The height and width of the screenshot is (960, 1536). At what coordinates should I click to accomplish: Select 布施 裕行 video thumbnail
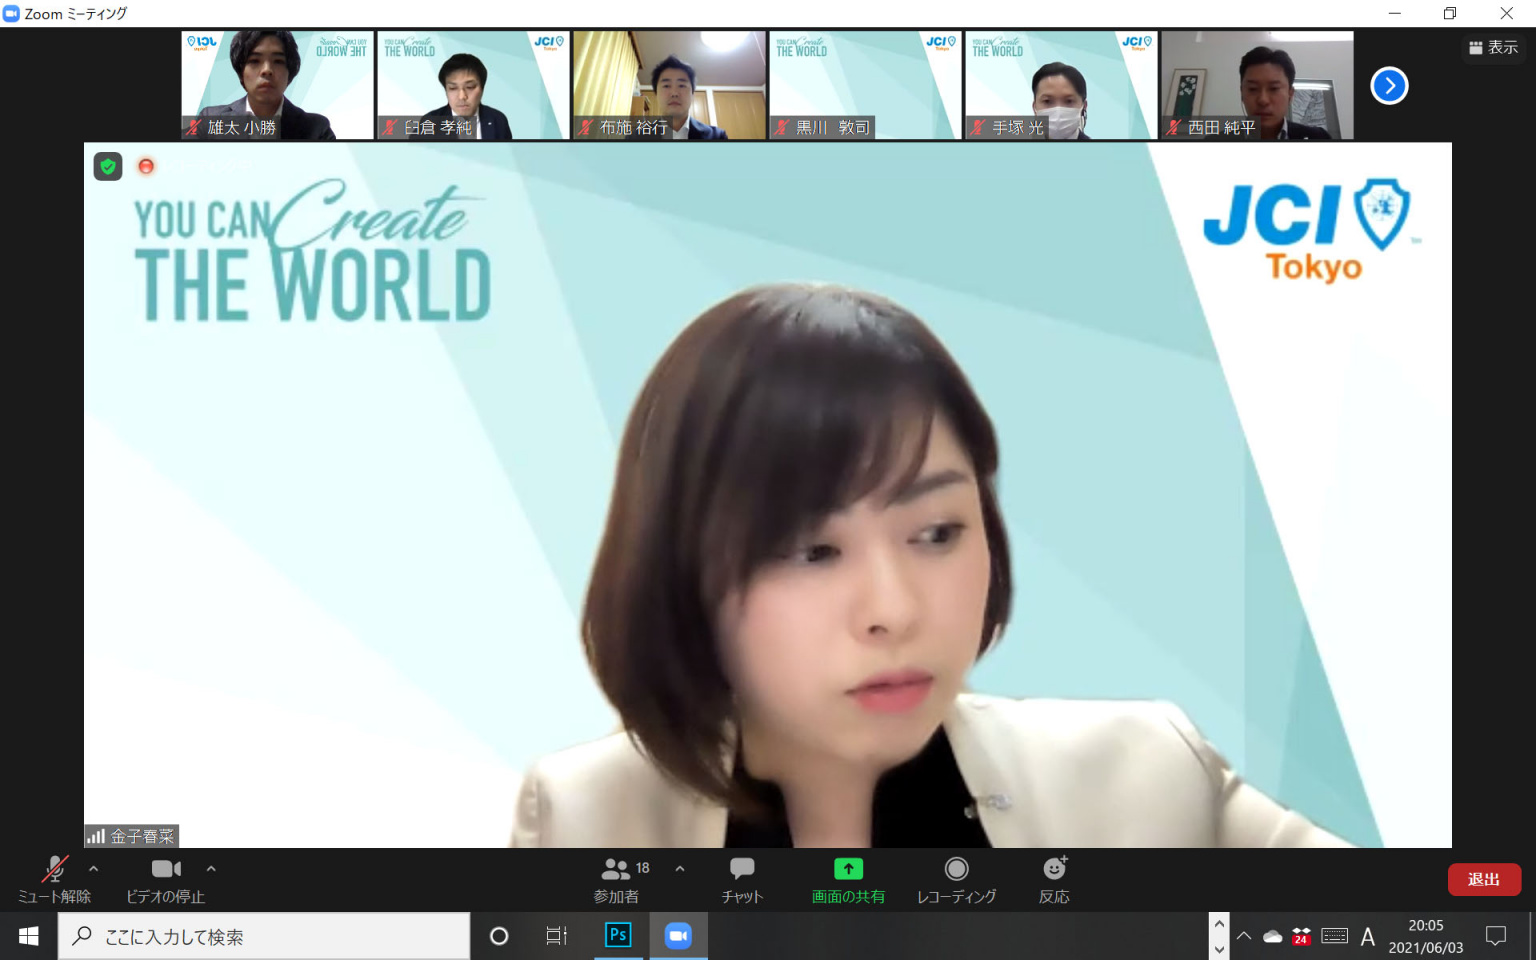(x=669, y=85)
